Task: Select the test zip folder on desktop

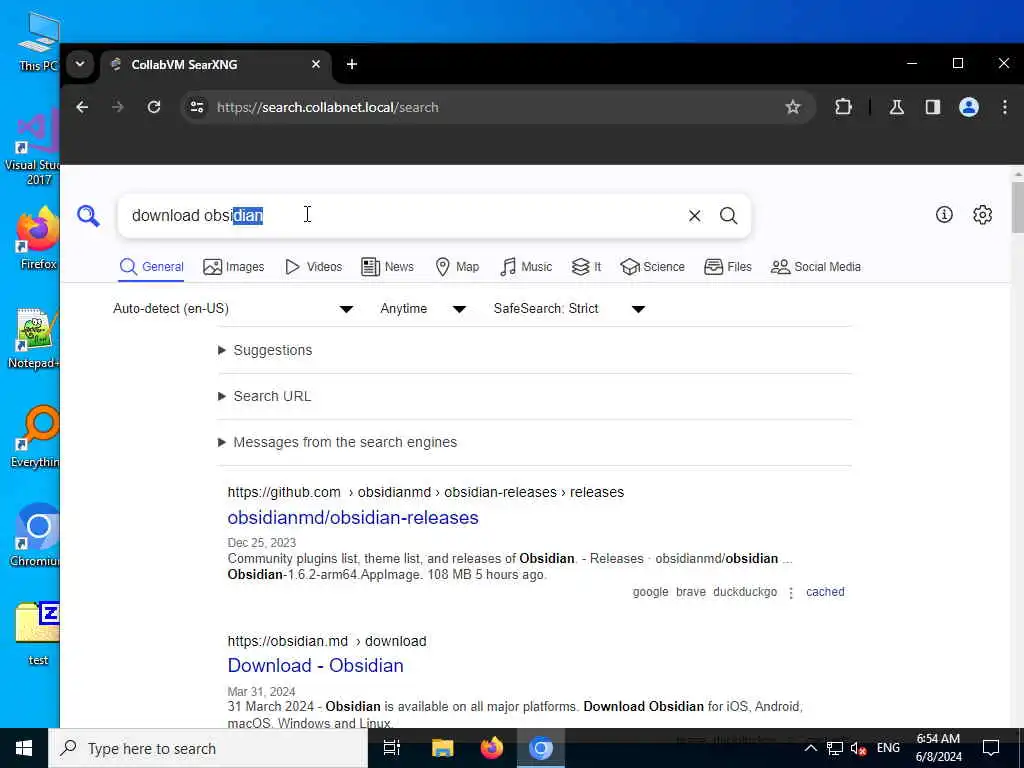Action: click(x=37, y=633)
